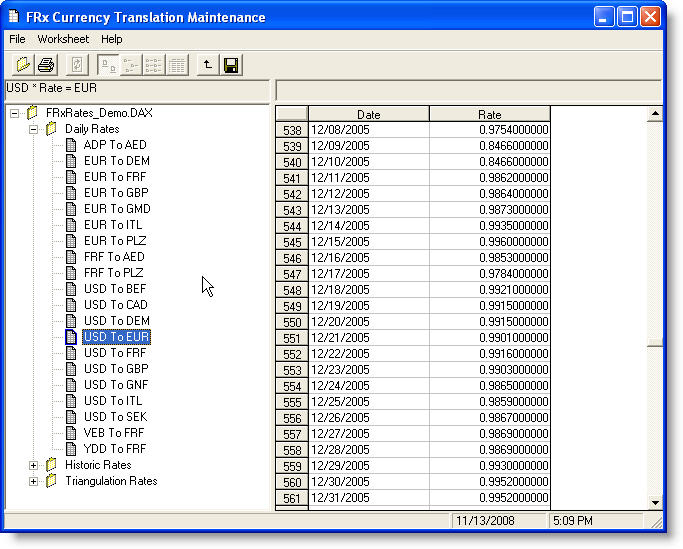Select the EUR To FRF rate
This screenshot has width=683, height=549.
tap(115, 176)
